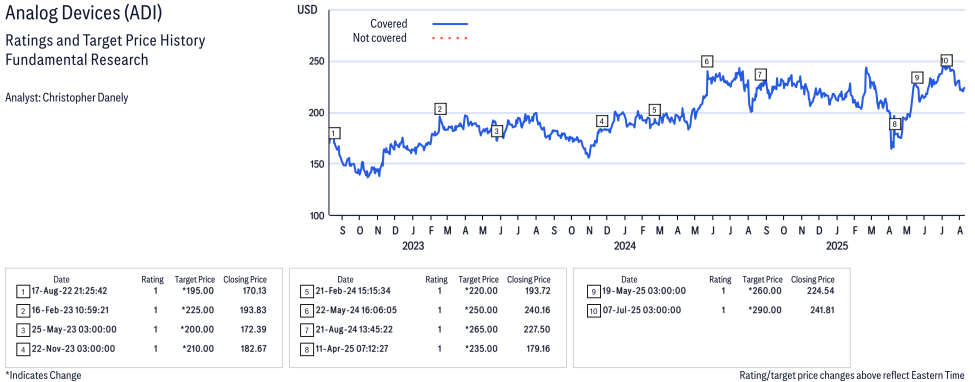Click the boxed number 7 in table
975x382 pixels.
[306, 330]
